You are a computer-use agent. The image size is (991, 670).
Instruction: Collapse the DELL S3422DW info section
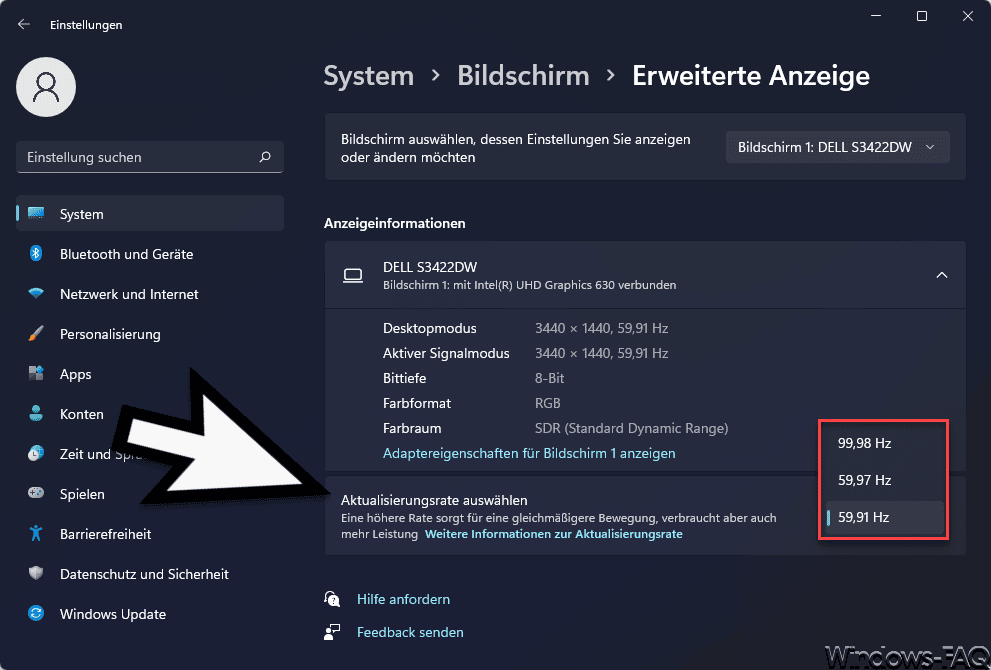tap(942, 275)
